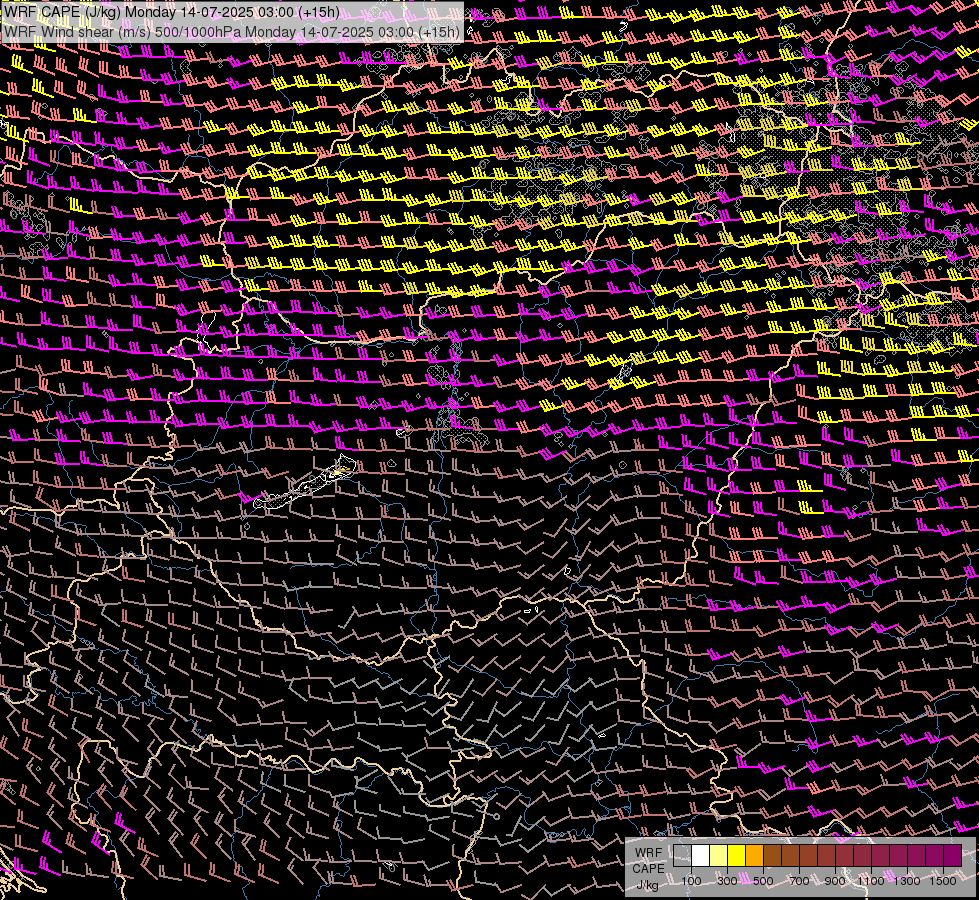
Task: Select the white CAPE legend swatch
Action: (x=701, y=855)
